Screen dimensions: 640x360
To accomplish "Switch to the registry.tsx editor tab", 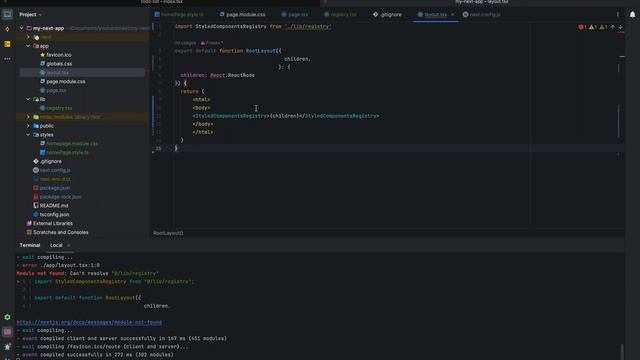I will [340, 15].
